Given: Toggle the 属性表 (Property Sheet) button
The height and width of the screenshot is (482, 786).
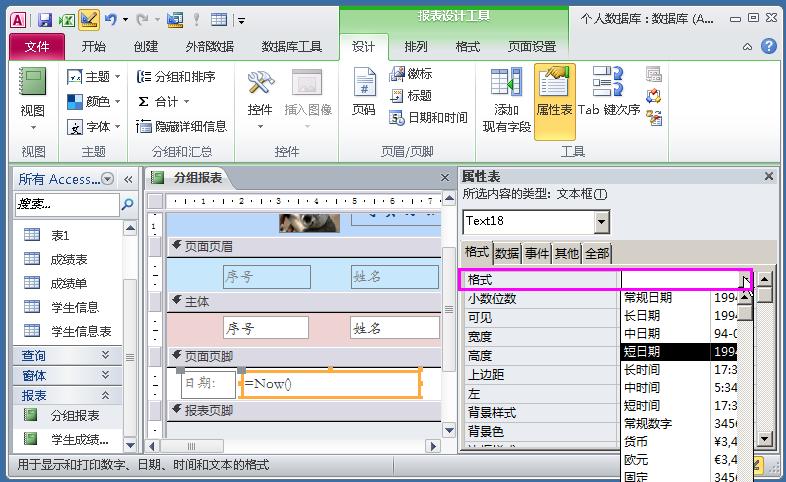Looking at the screenshot, I should pos(554,100).
